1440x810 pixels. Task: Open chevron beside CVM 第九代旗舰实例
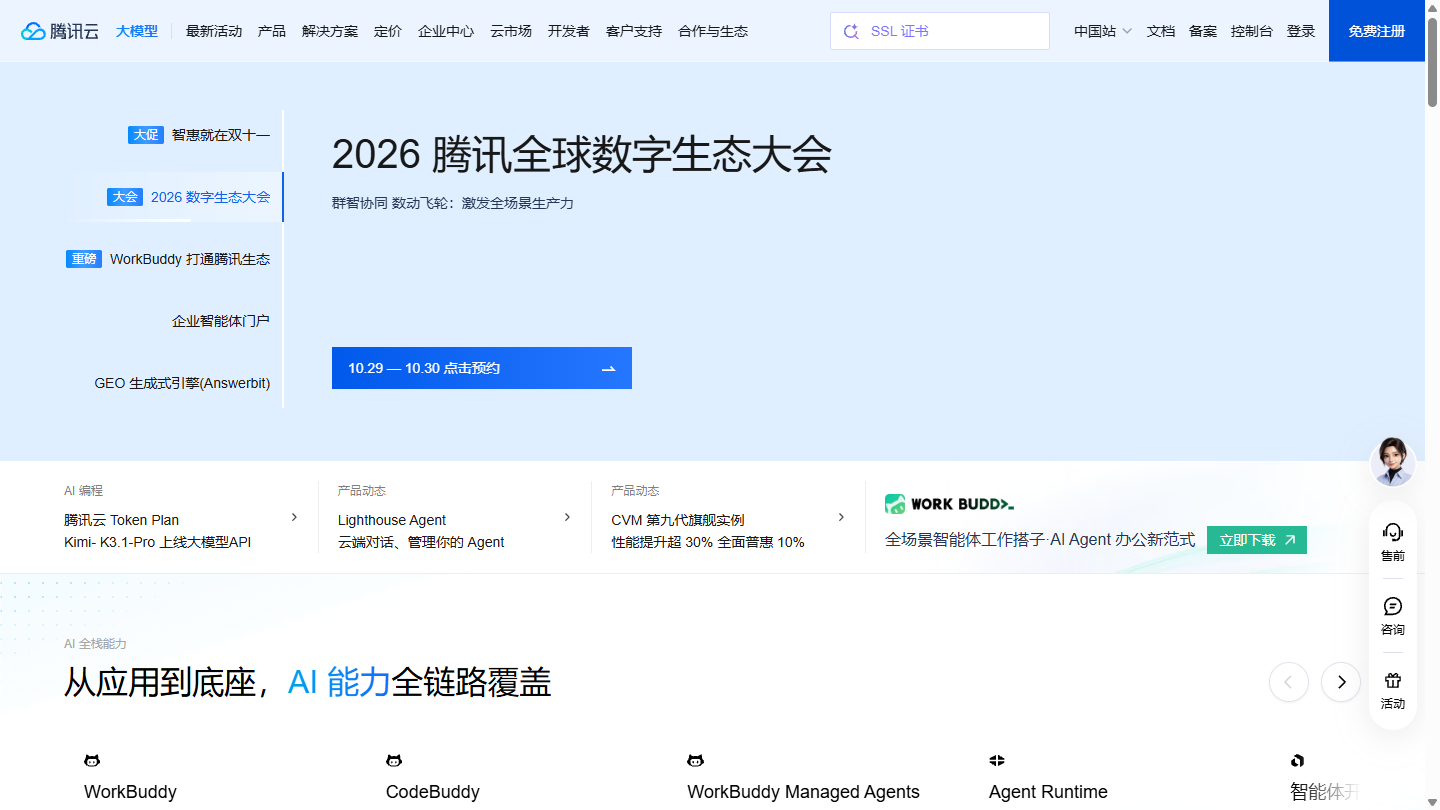click(x=841, y=517)
